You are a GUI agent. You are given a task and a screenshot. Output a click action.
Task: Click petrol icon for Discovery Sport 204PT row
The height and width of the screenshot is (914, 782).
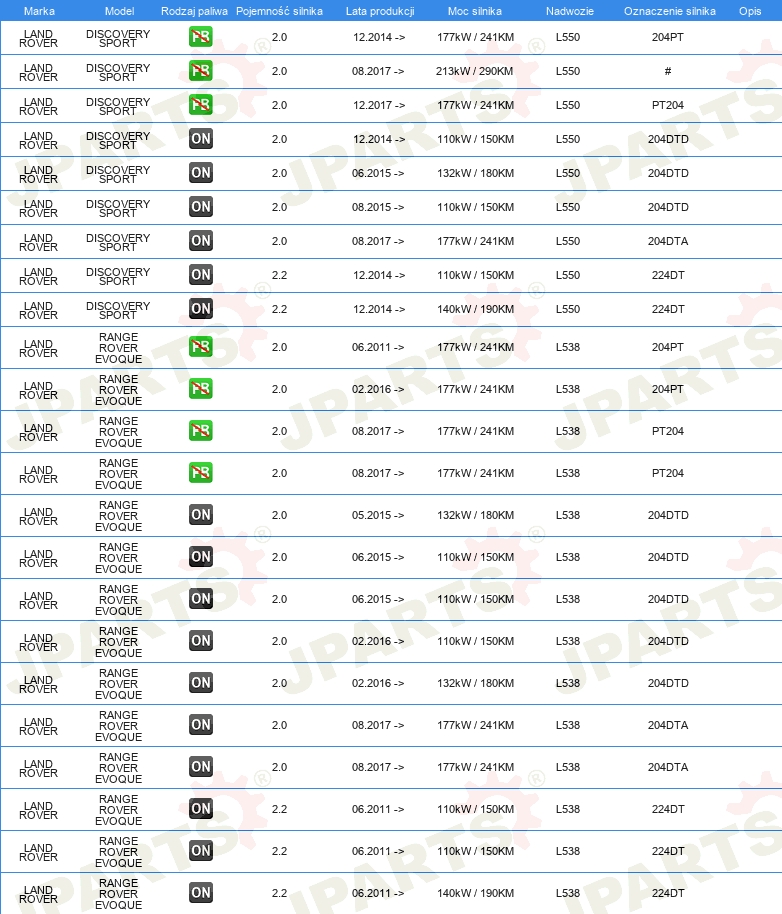[200, 37]
